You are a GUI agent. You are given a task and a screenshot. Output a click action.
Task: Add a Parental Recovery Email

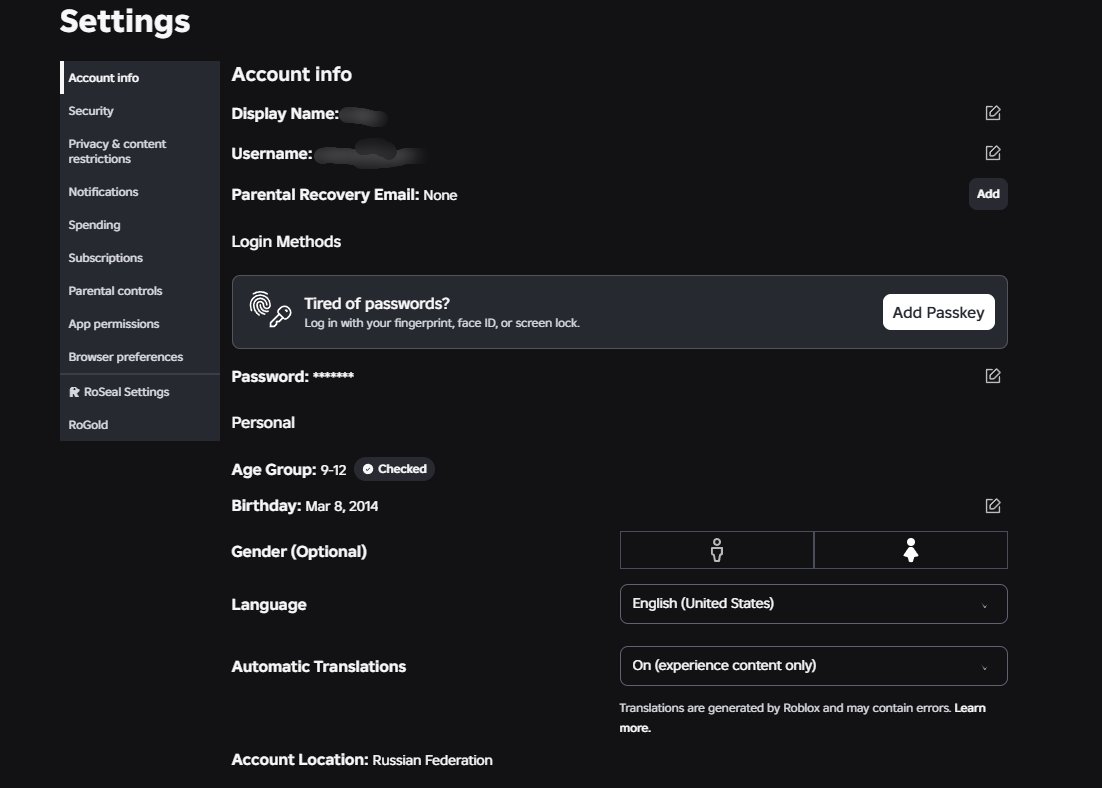(987, 194)
